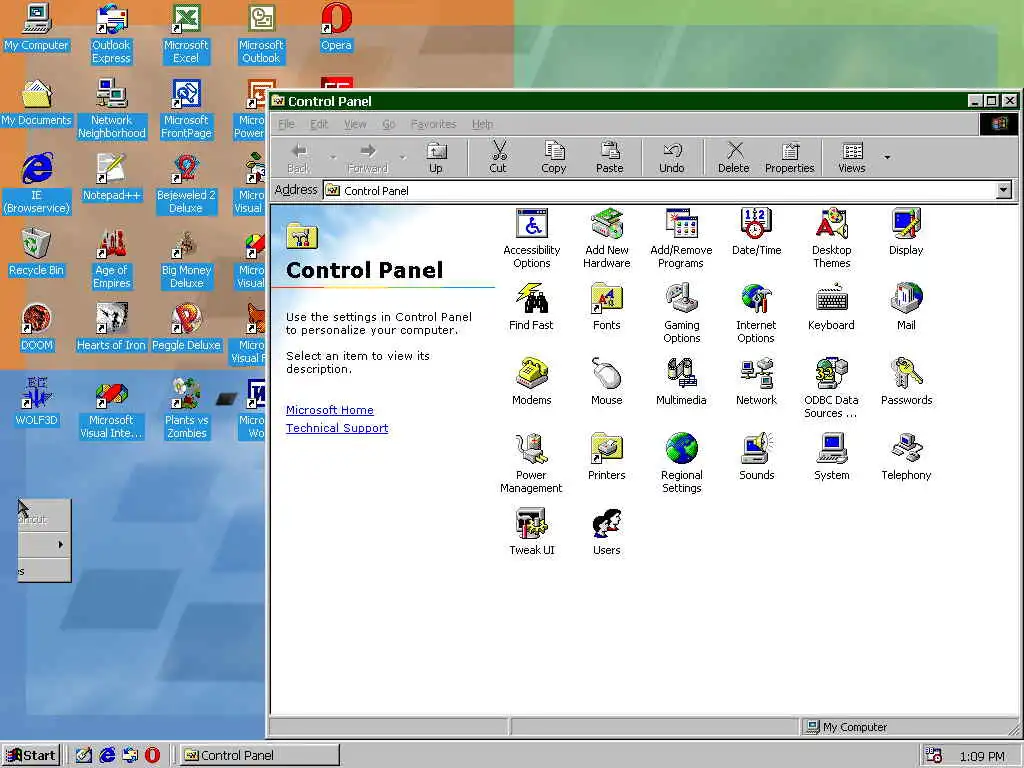This screenshot has height=768, width=1024.
Task: Select the Find Fast icon
Action: point(532,307)
